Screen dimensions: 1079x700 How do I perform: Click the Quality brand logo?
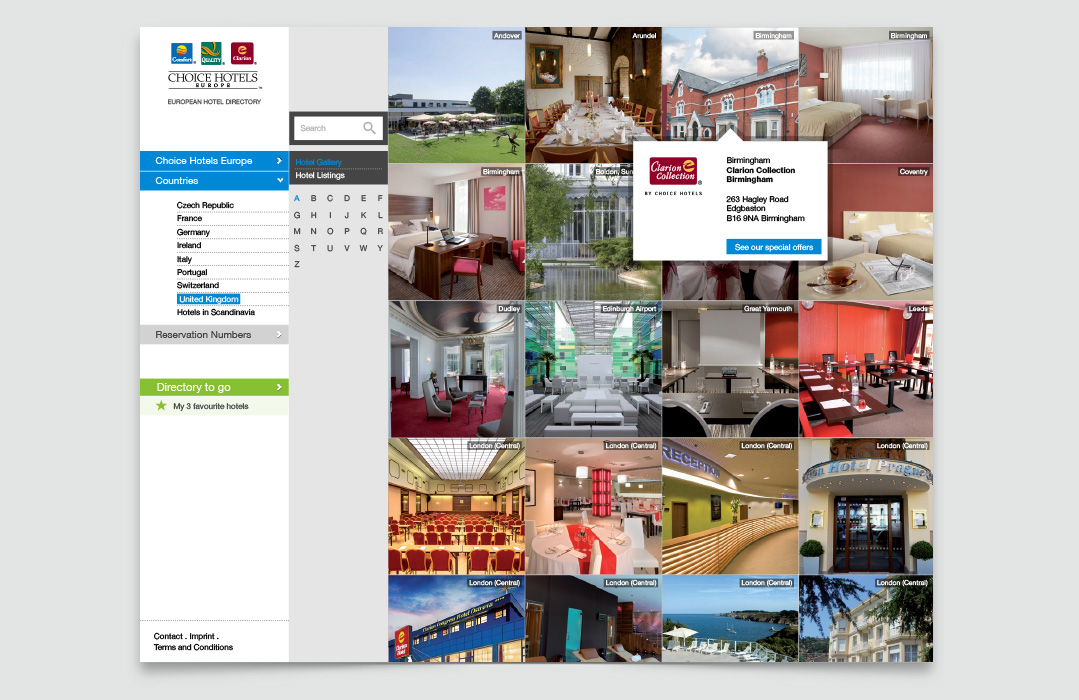[x=211, y=53]
